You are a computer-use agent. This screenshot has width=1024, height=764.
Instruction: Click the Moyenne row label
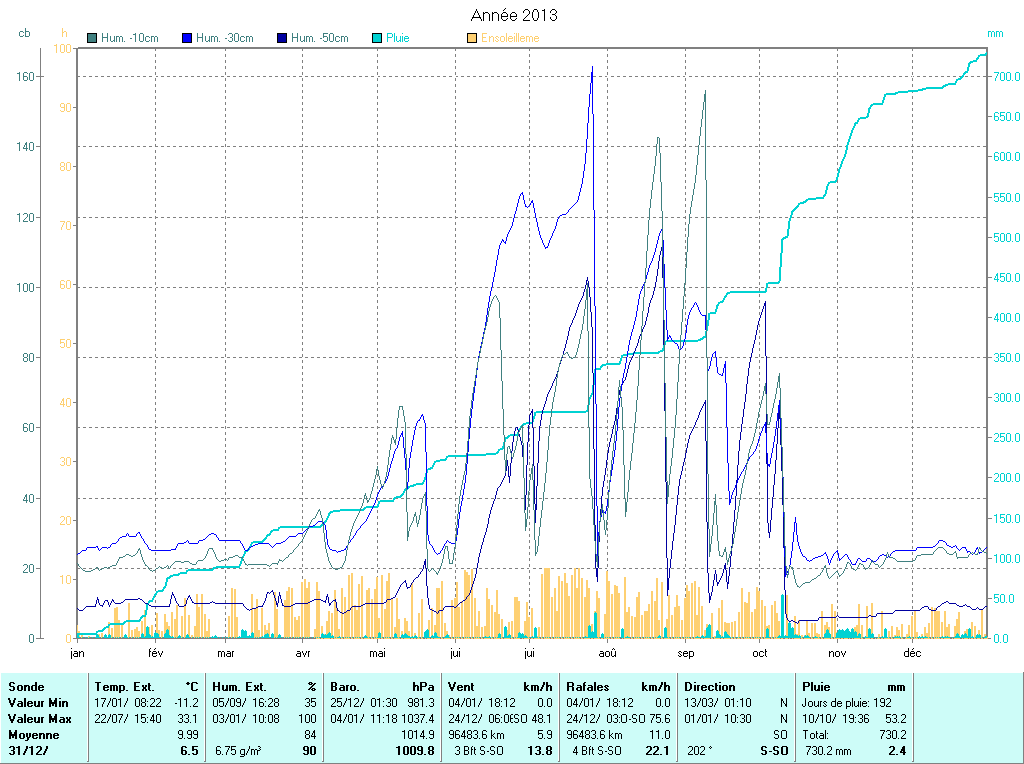32,734
